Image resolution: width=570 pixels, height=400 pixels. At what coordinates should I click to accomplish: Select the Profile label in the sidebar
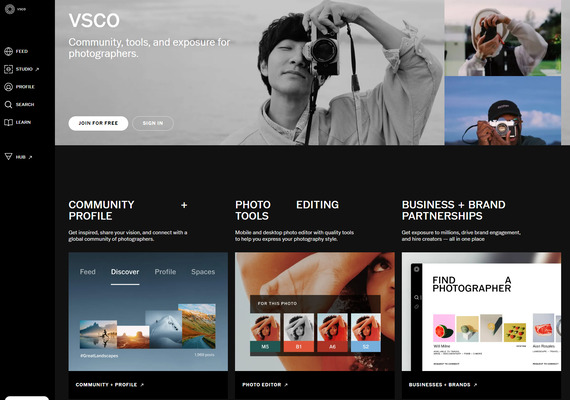(x=25, y=87)
